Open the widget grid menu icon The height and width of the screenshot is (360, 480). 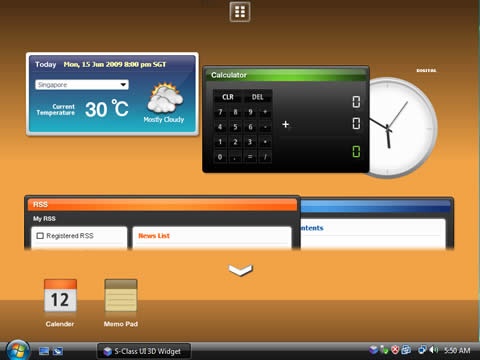click(x=240, y=12)
